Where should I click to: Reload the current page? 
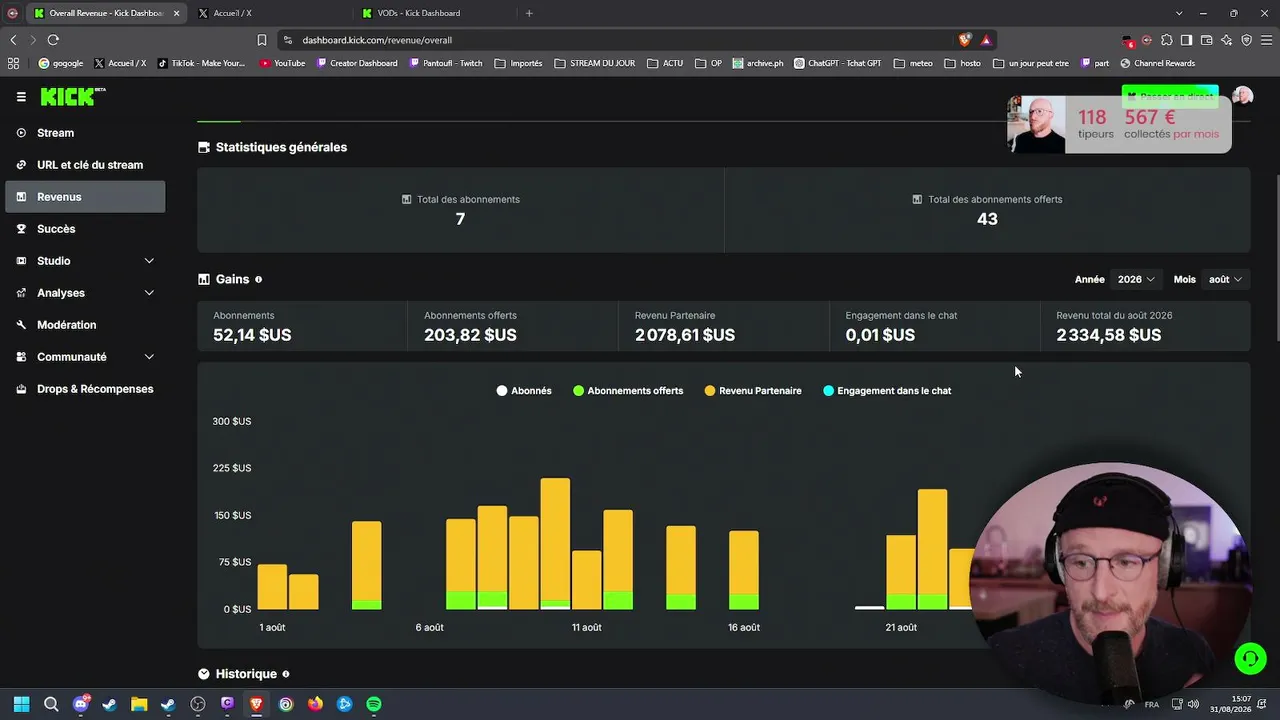(x=53, y=40)
